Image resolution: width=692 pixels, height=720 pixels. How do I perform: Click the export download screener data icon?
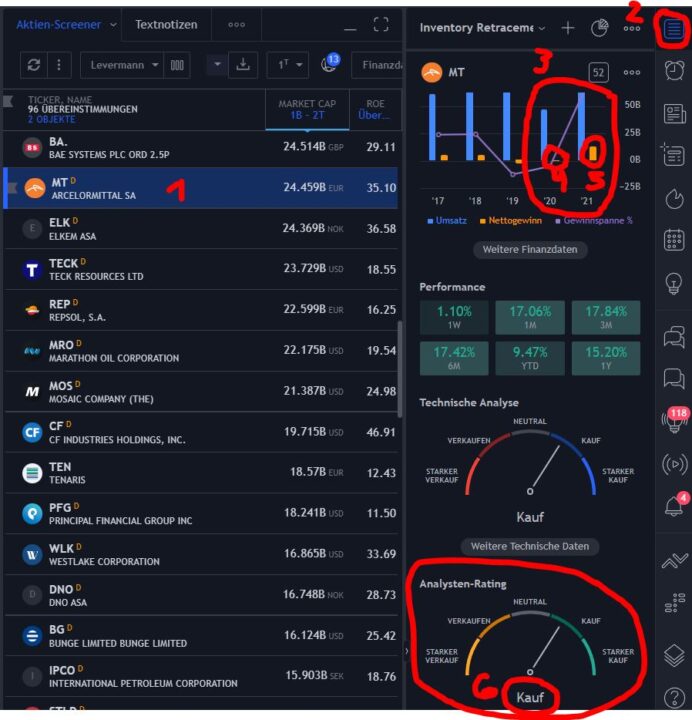[x=242, y=65]
